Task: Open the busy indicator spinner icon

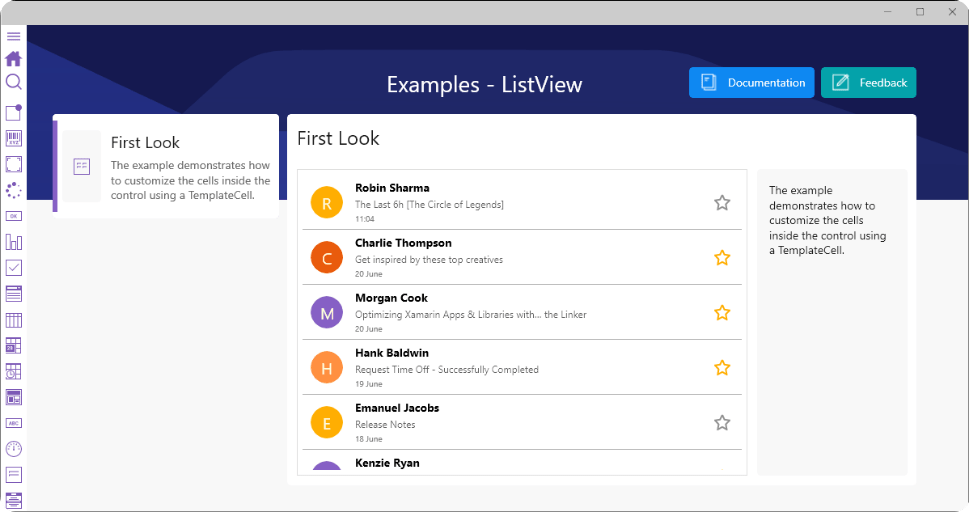Action: point(14,190)
